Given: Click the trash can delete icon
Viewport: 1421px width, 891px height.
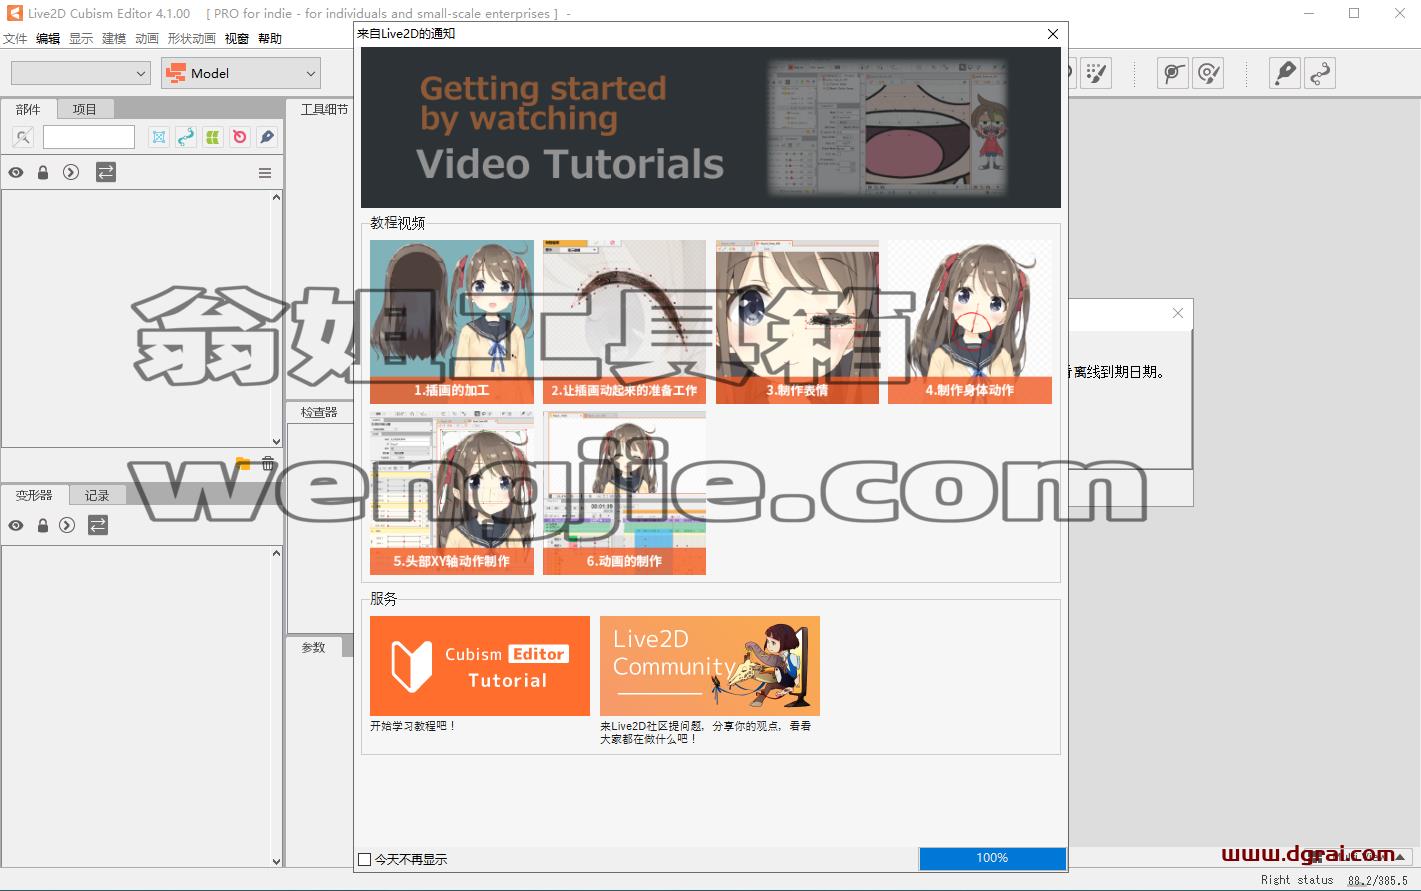Looking at the screenshot, I should click(268, 463).
